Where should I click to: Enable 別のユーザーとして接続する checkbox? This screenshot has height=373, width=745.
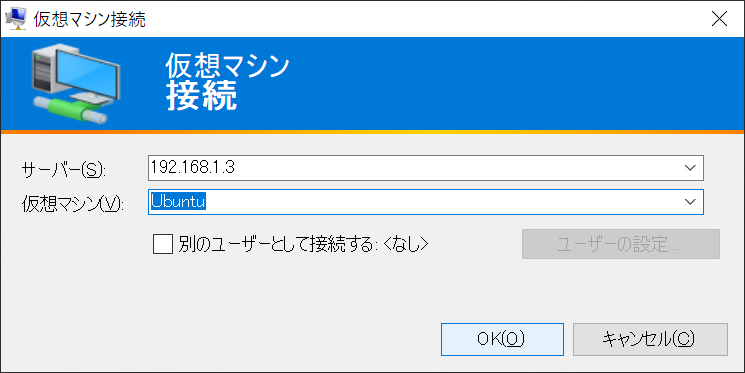coord(162,244)
